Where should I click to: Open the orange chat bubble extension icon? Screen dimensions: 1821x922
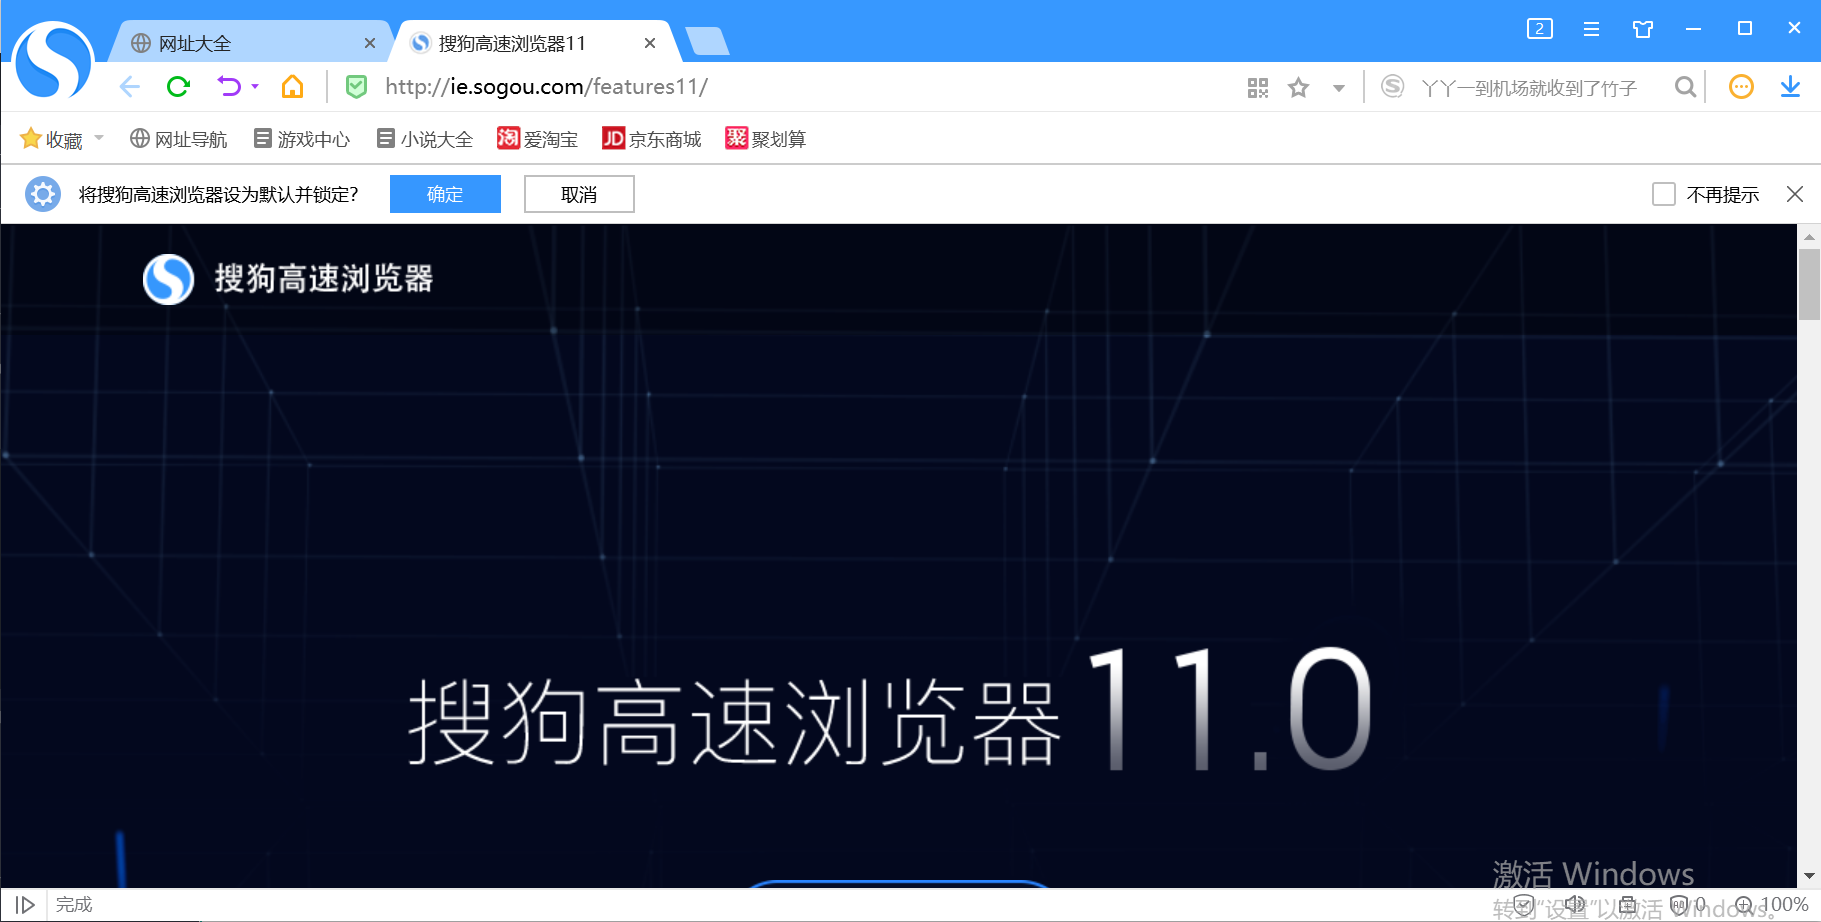pos(1741,87)
